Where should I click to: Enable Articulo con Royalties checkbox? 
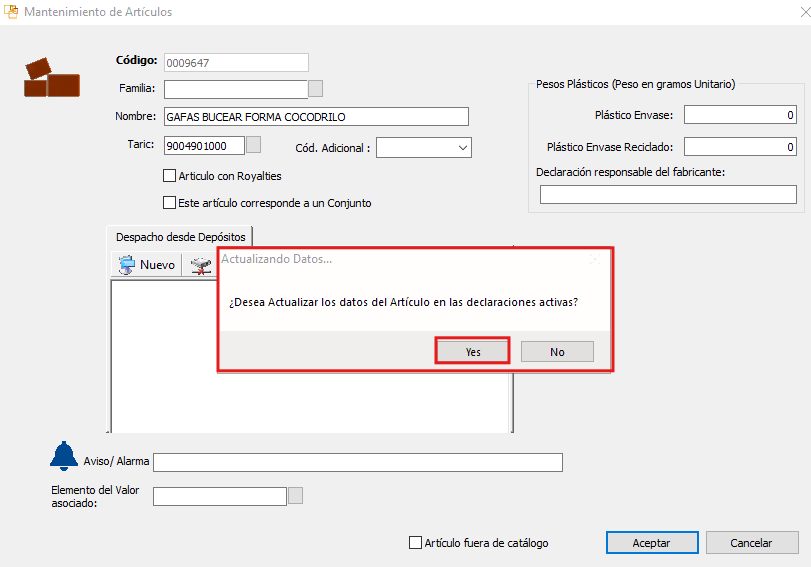(x=169, y=175)
